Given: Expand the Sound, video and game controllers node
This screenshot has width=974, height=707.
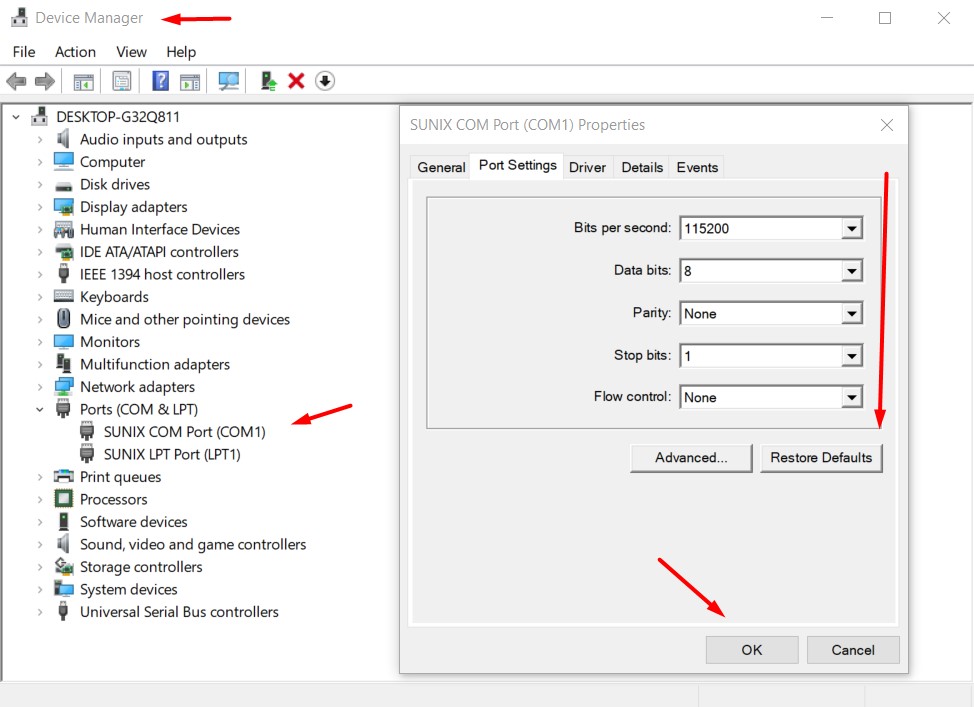Looking at the screenshot, I should (40, 544).
